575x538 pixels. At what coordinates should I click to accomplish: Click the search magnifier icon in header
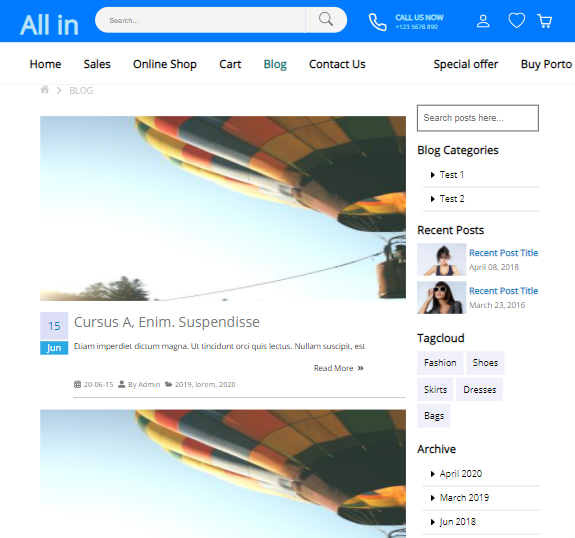pos(326,19)
